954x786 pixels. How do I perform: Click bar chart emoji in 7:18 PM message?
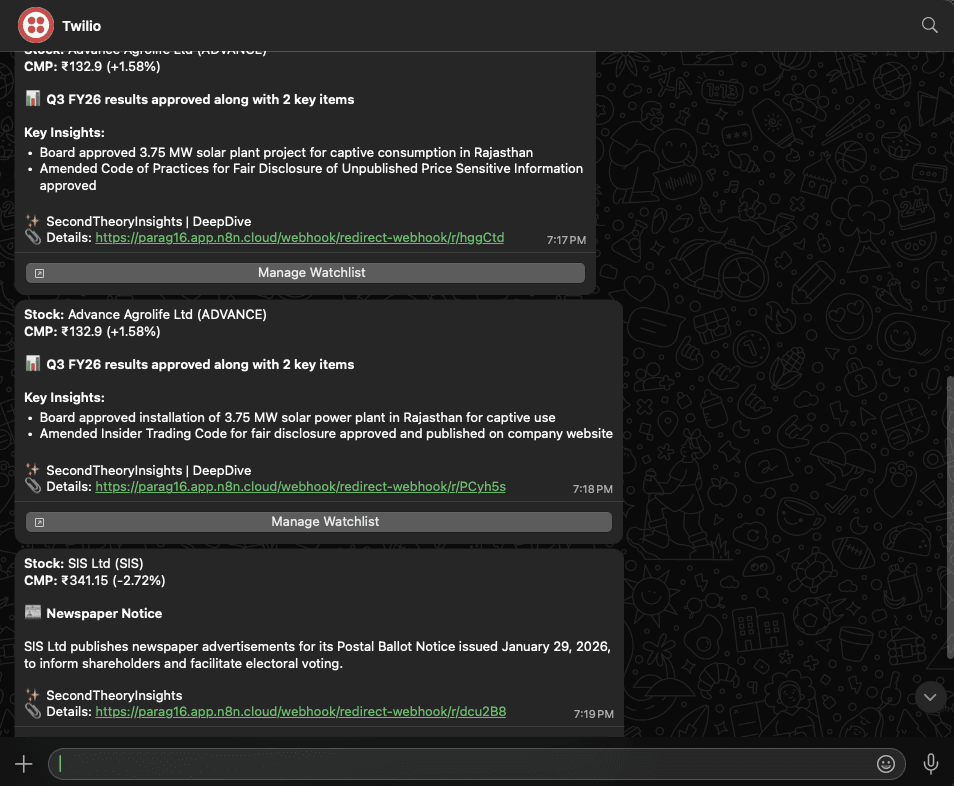(x=33, y=364)
